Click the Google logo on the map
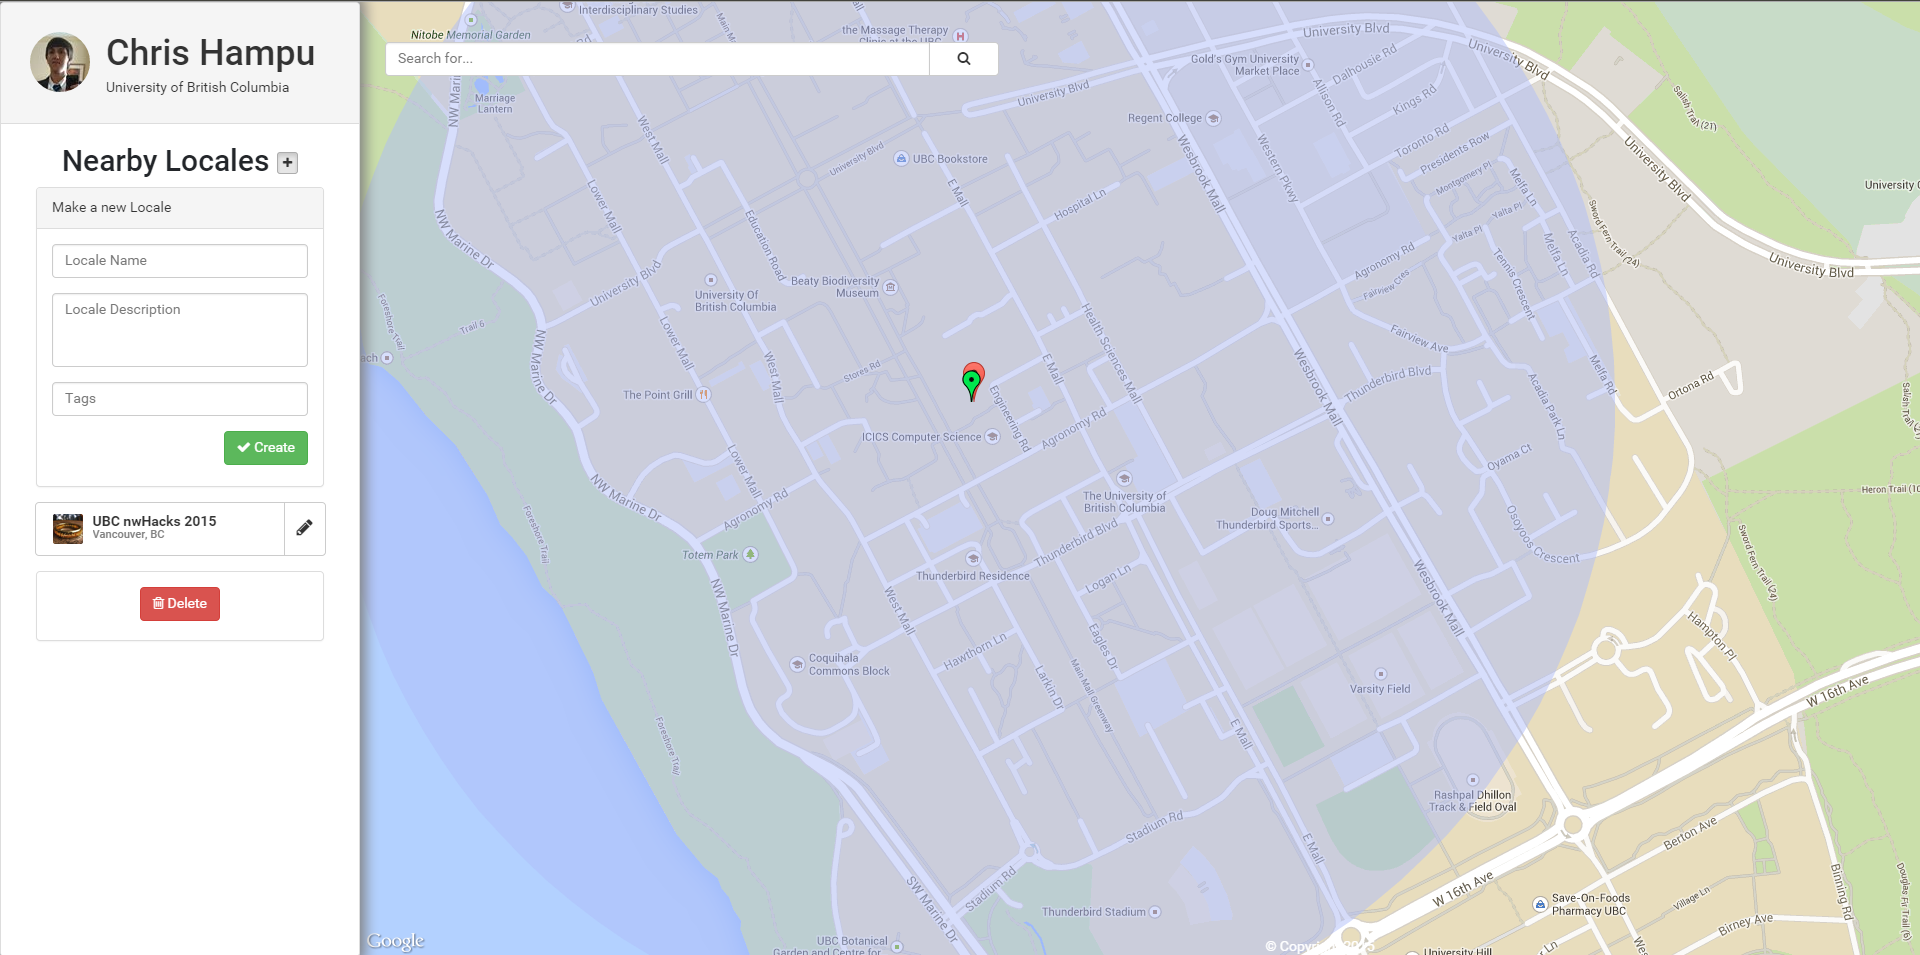 pos(396,941)
